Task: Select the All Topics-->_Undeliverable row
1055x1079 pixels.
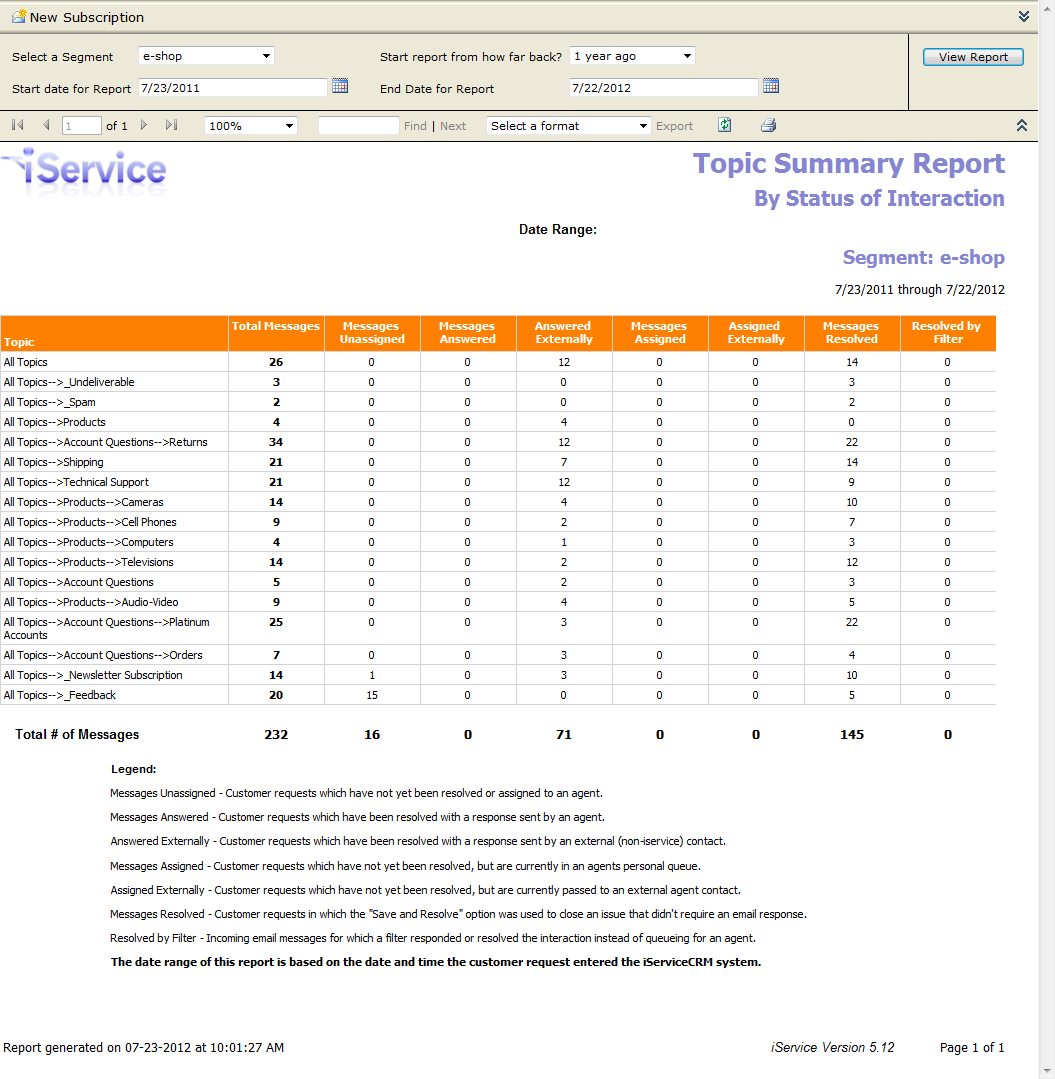Action: pyautogui.click(x=498, y=382)
